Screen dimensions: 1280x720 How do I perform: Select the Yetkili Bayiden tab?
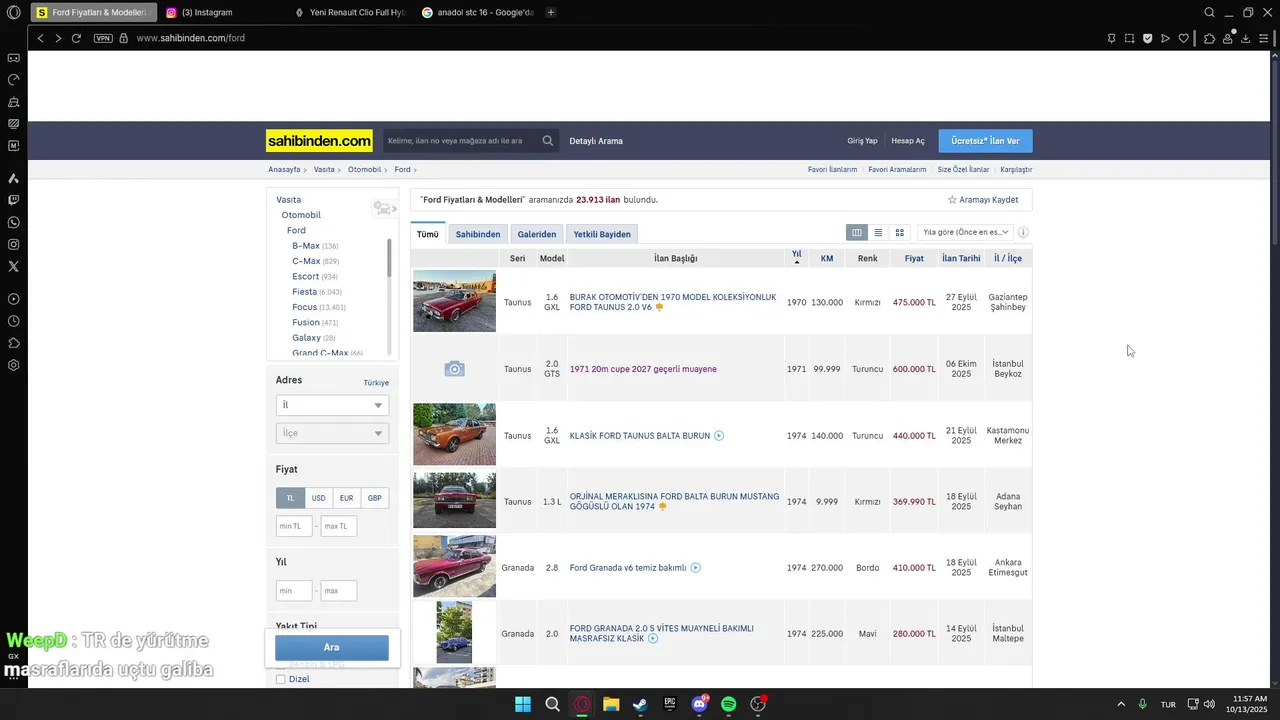[x=602, y=234]
